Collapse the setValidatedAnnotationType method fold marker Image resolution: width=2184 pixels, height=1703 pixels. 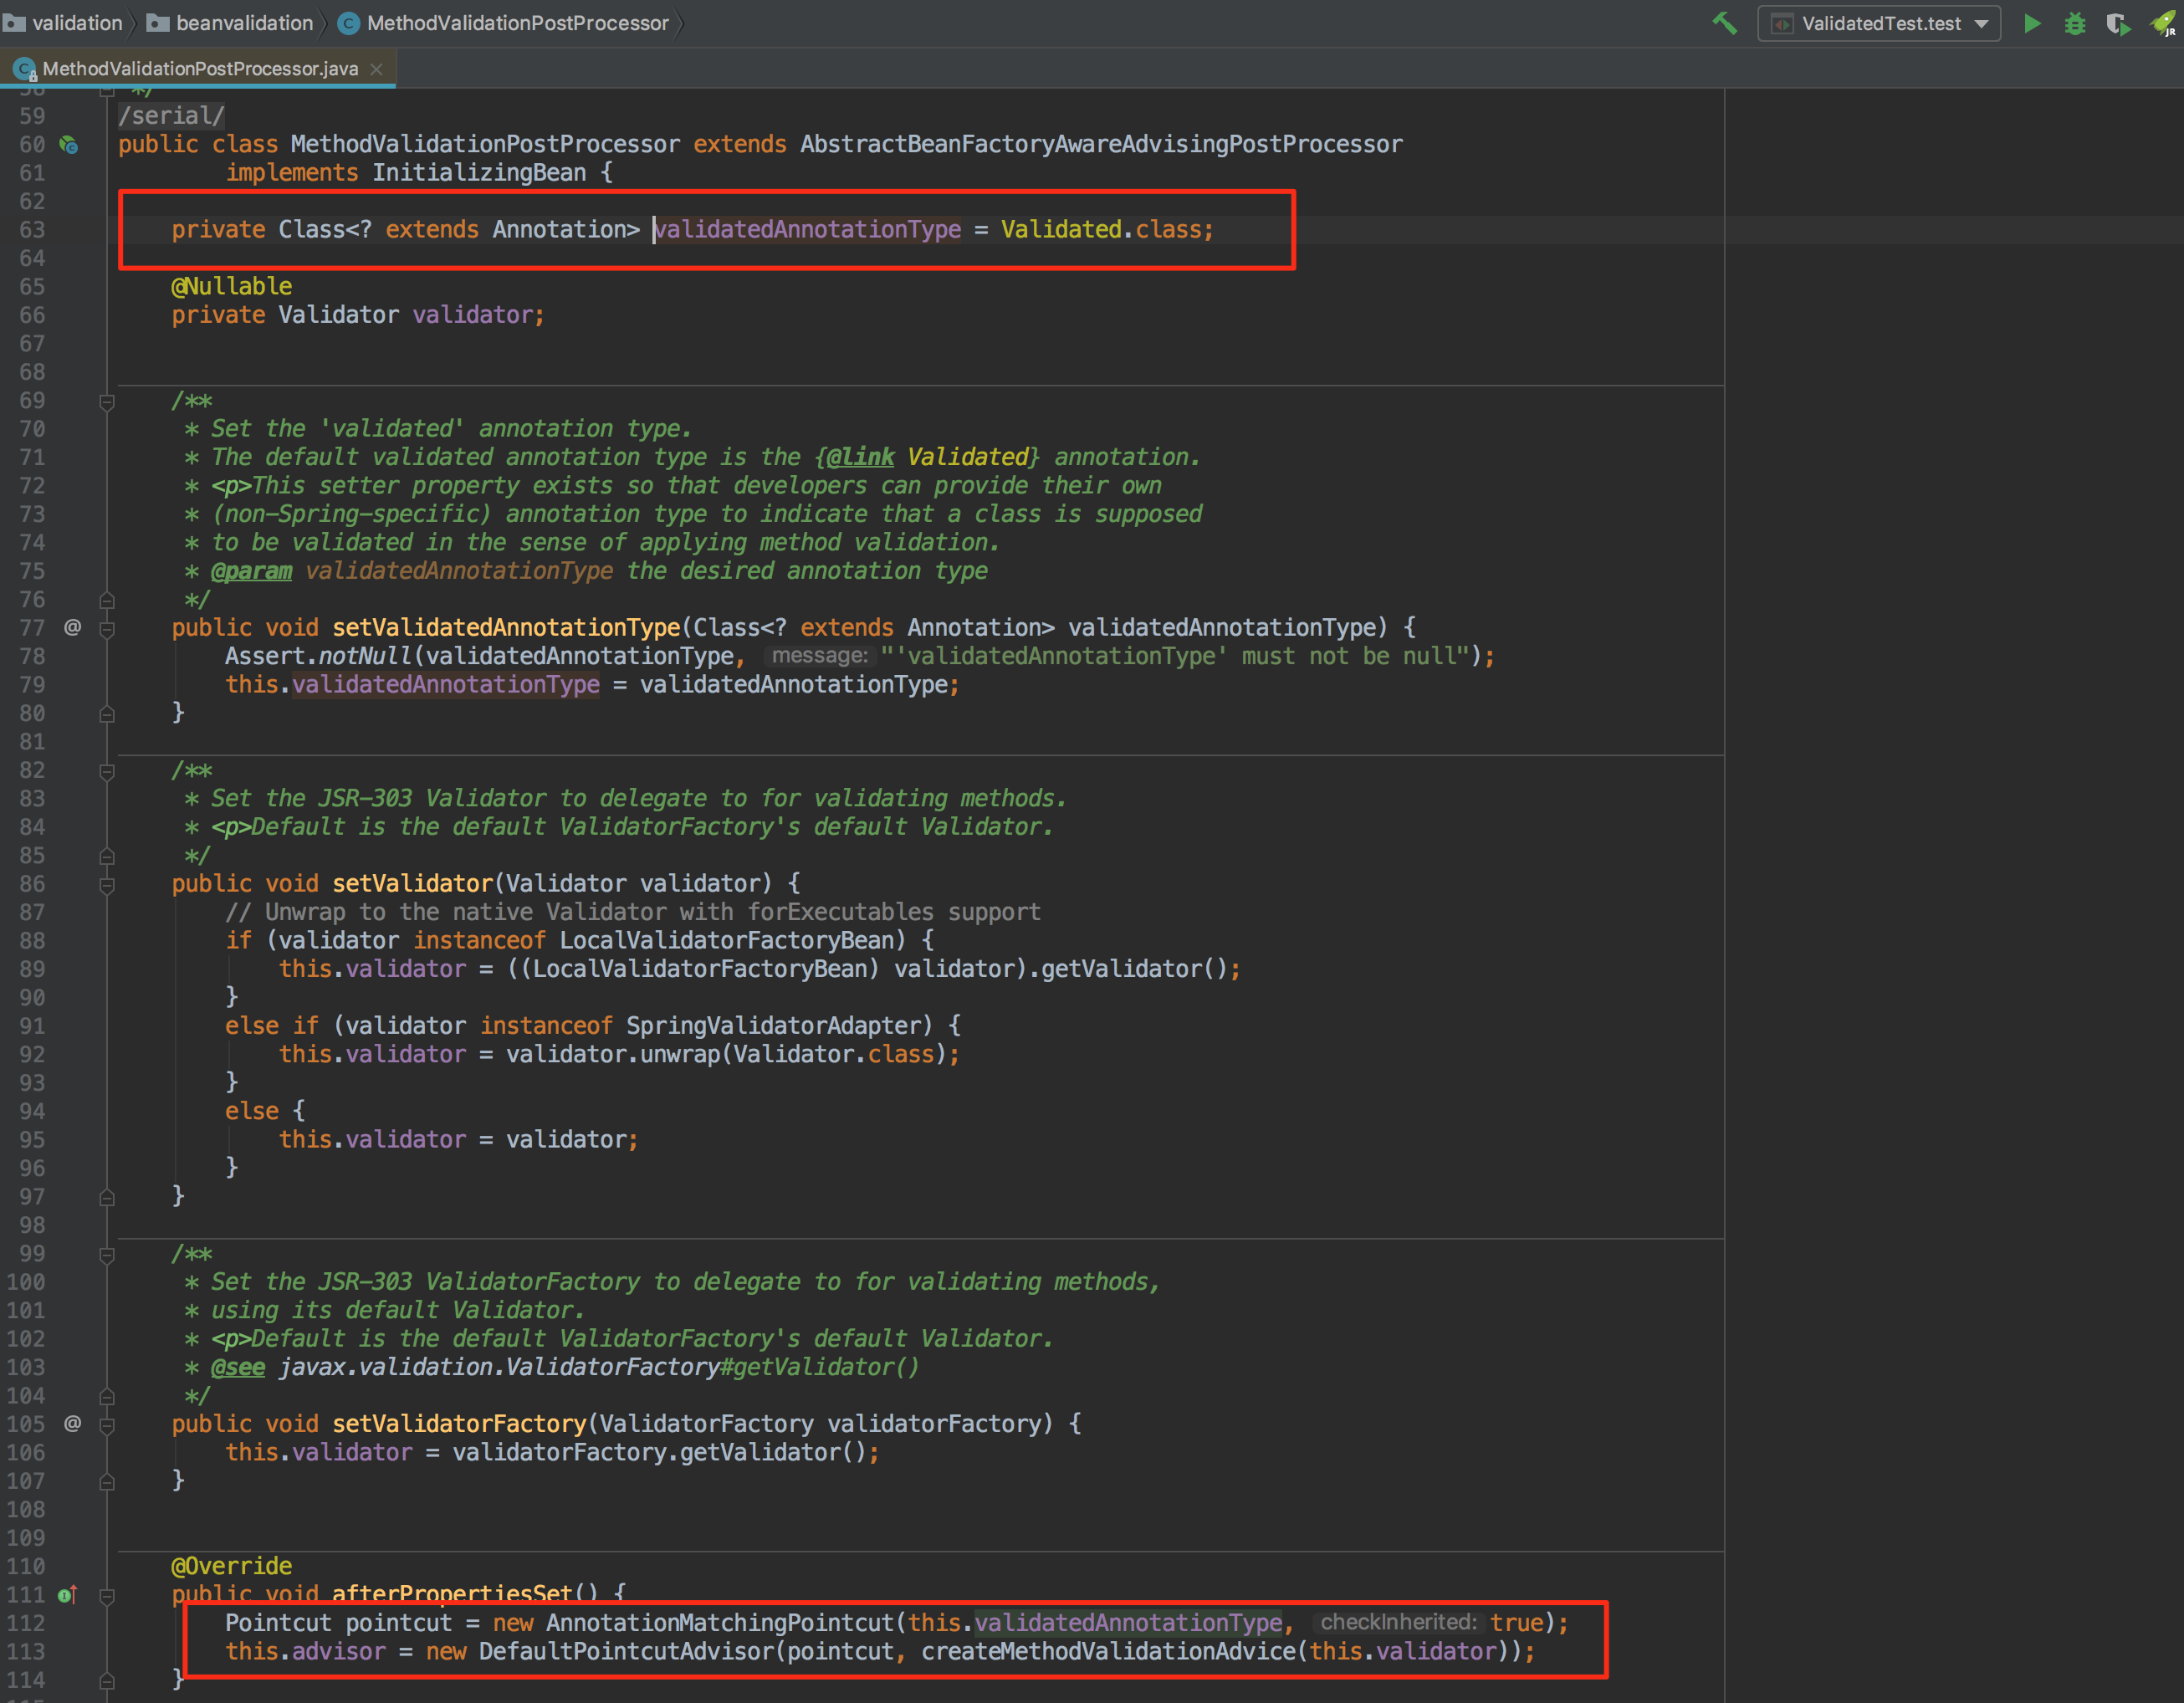click(x=107, y=628)
